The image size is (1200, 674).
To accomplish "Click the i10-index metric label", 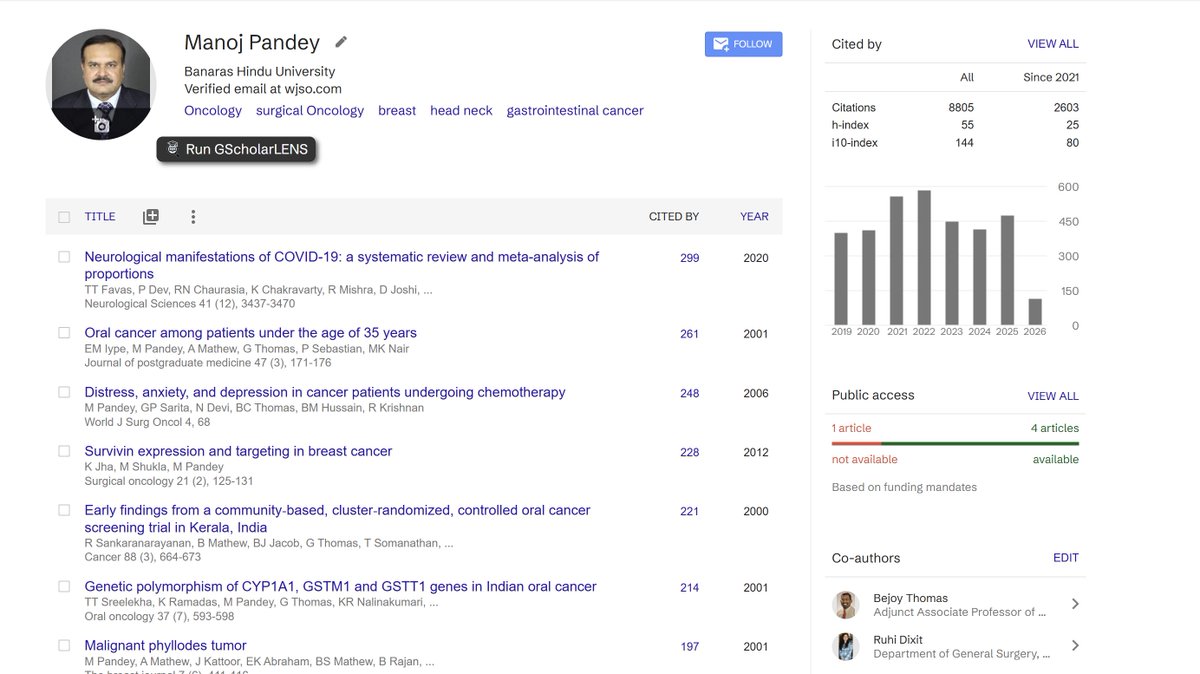I will (855, 143).
